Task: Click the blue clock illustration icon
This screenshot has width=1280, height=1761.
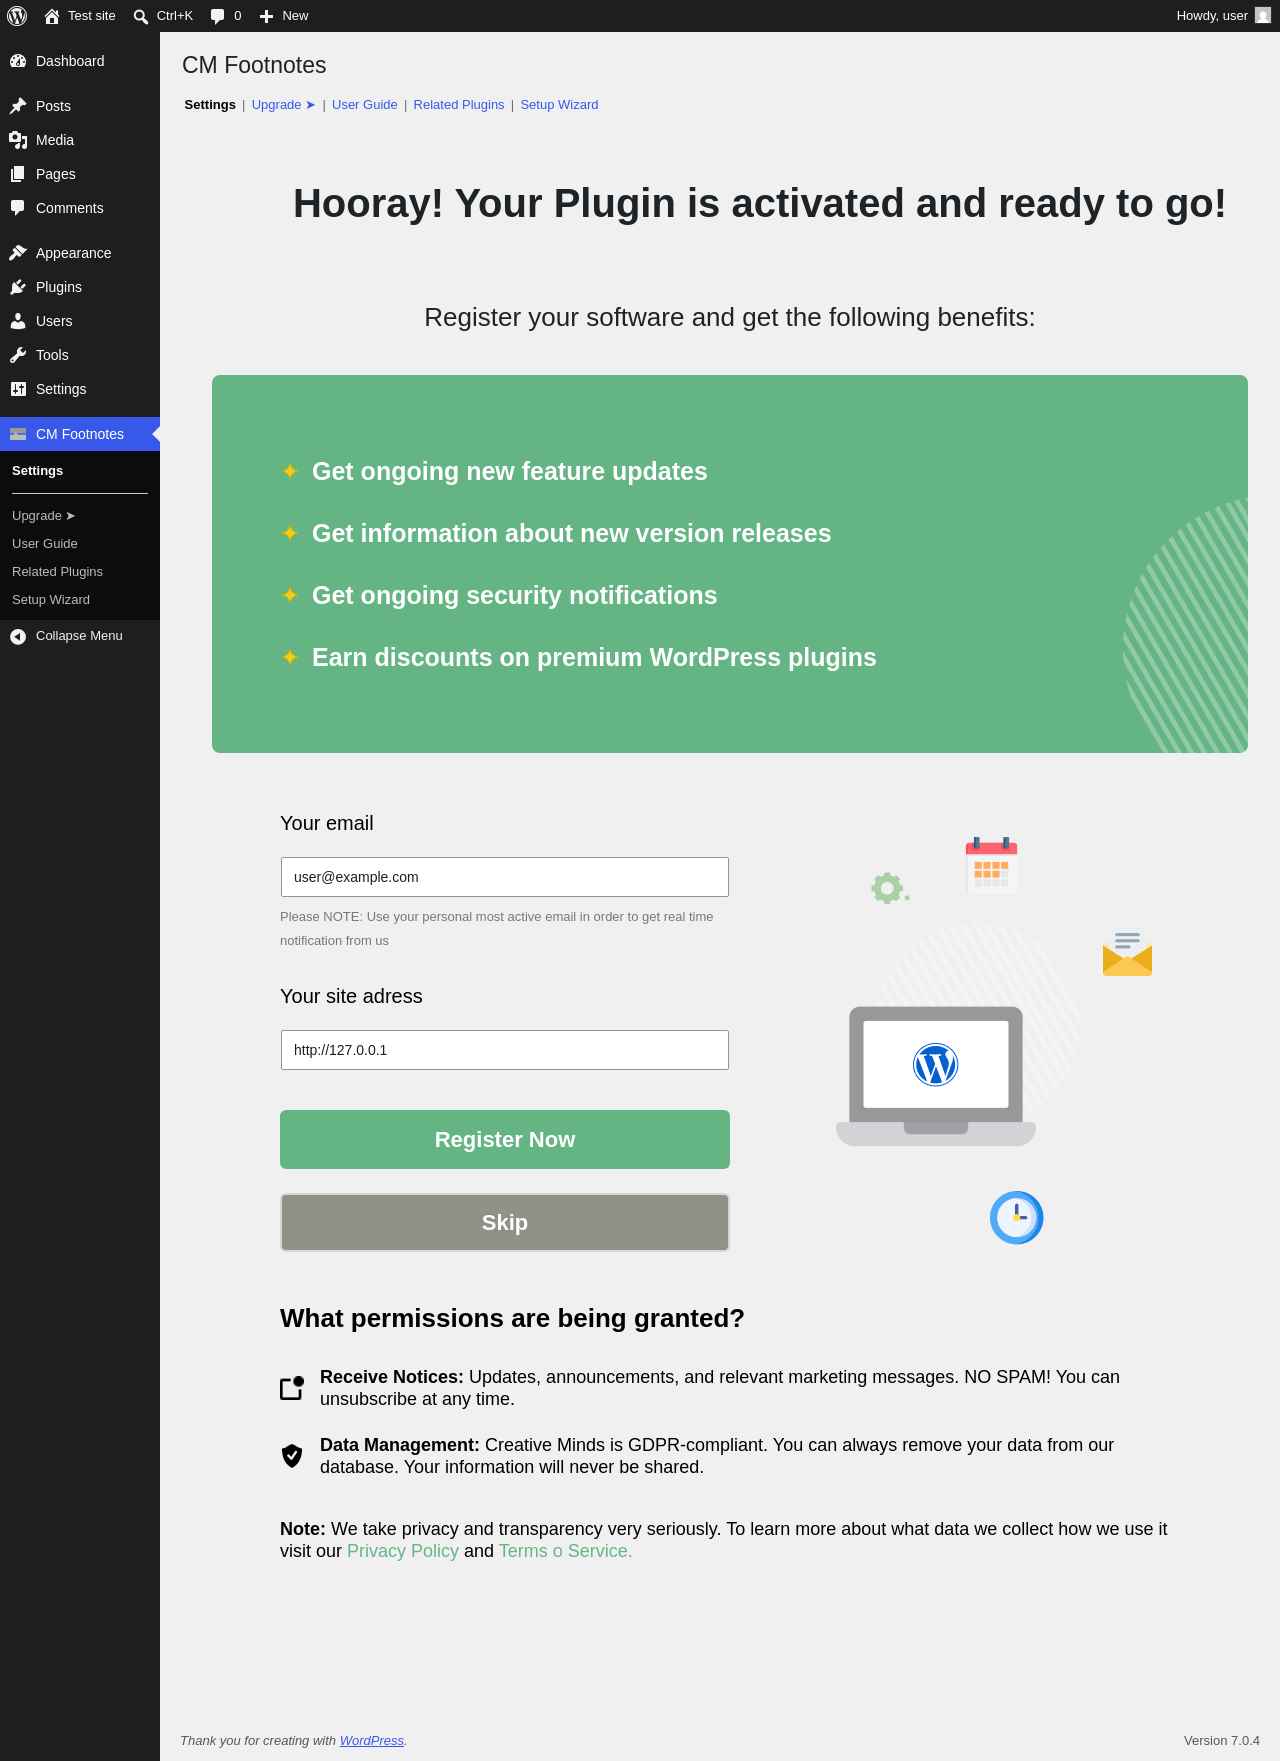Action: point(1016,1217)
